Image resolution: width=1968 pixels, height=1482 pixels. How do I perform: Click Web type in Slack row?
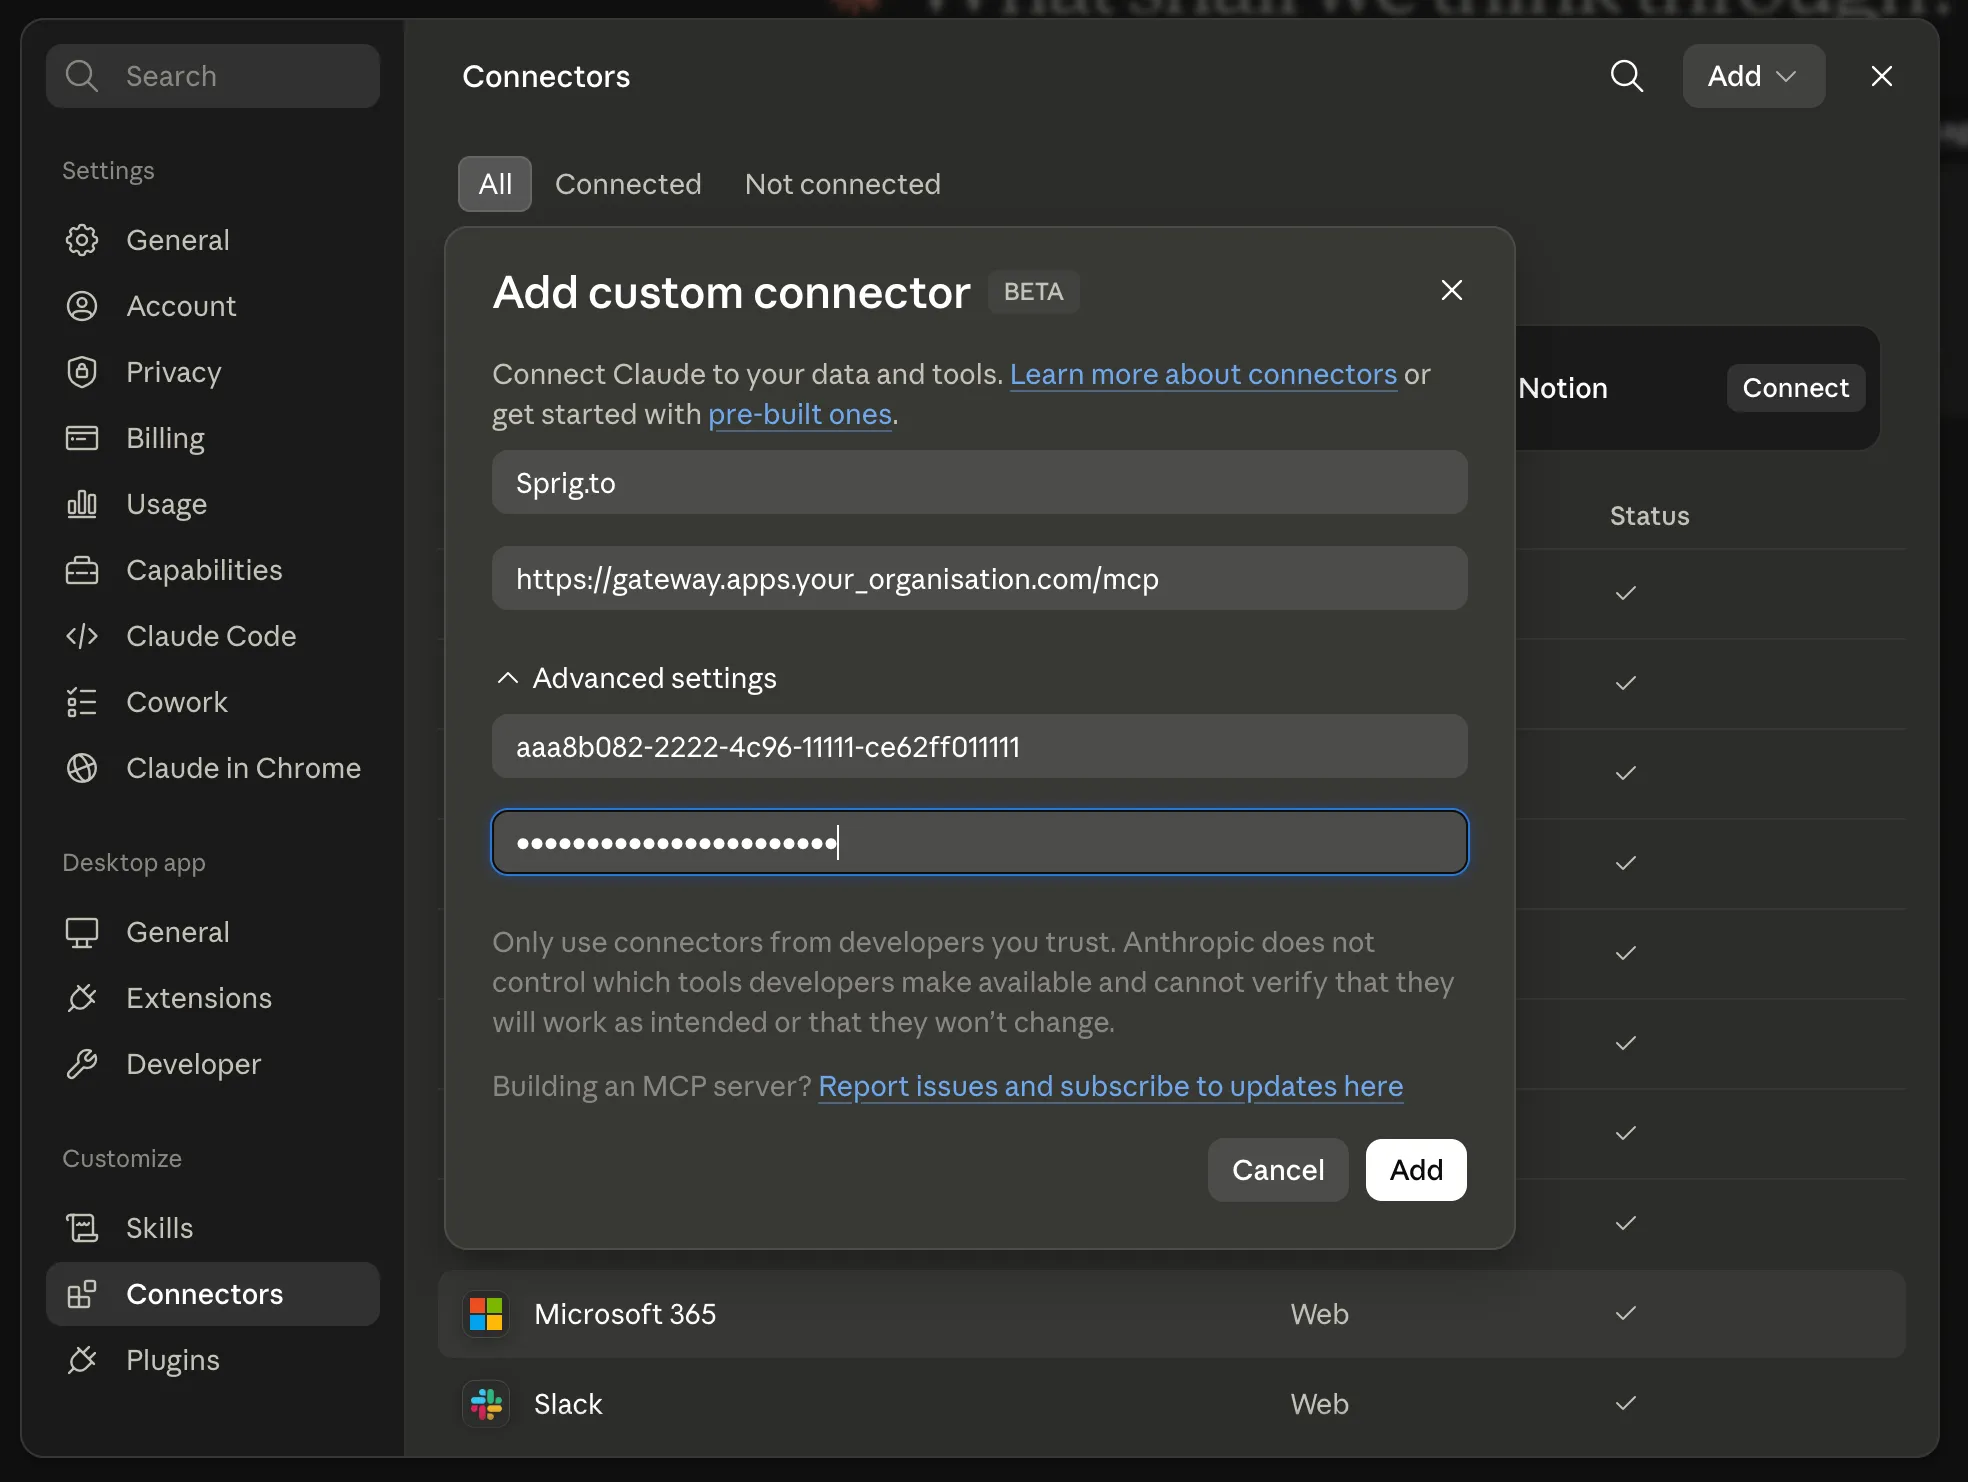pyautogui.click(x=1320, y=1404)
